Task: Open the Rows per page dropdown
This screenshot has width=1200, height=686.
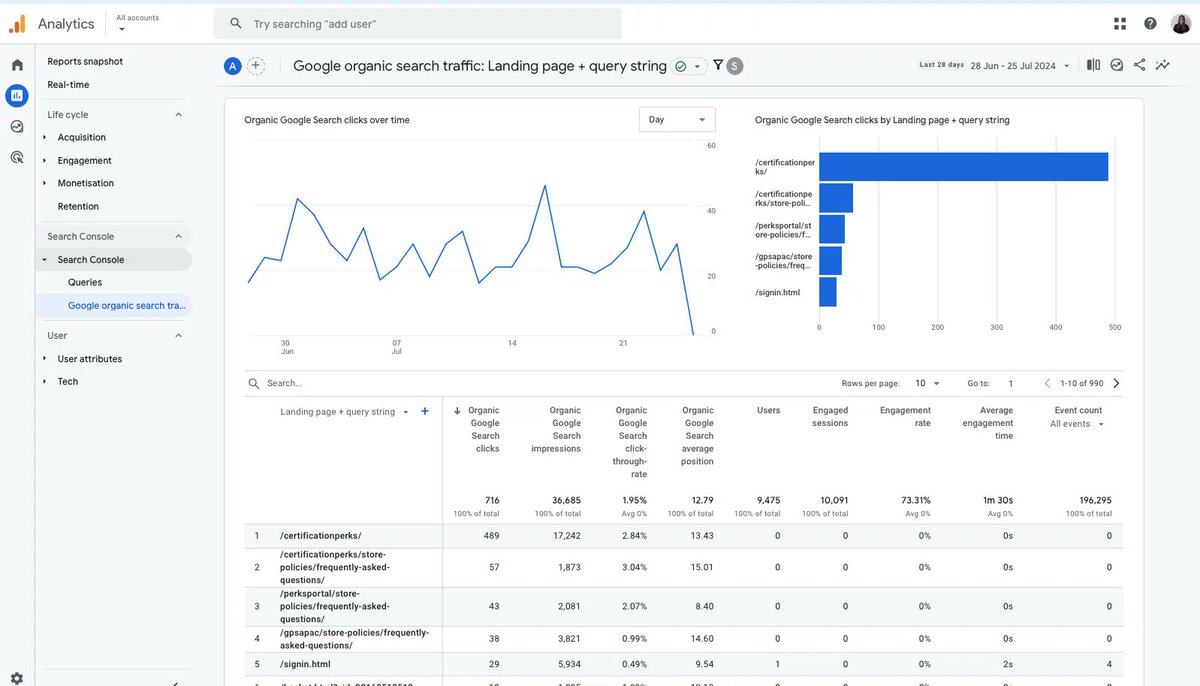Action: click(x=928, y=383)
